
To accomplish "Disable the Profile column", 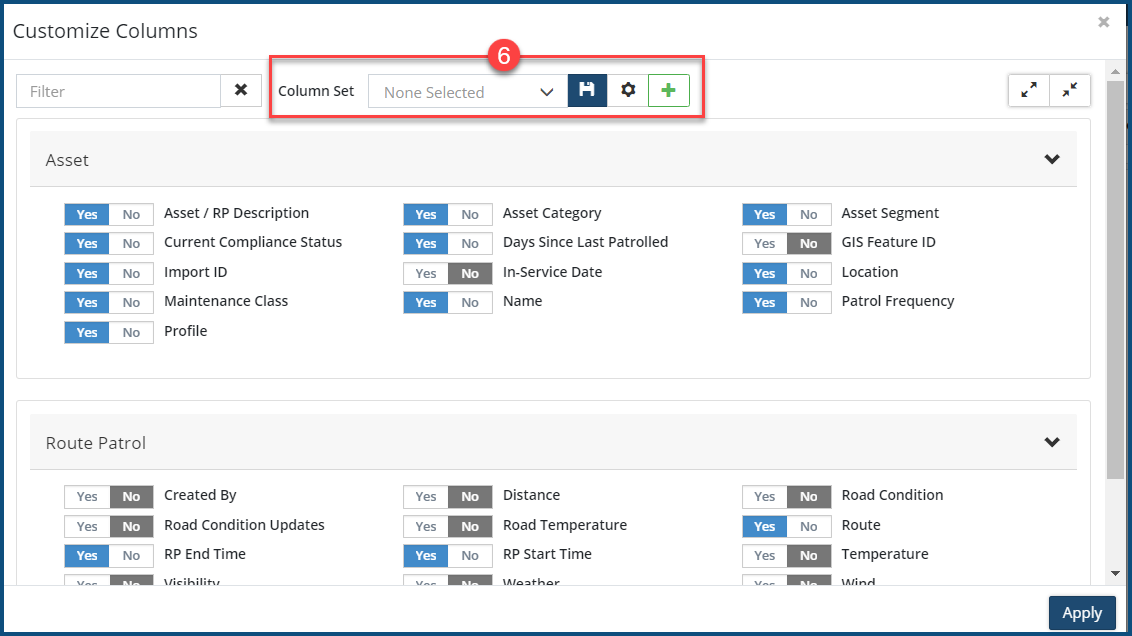I will [x=131, y=332].
